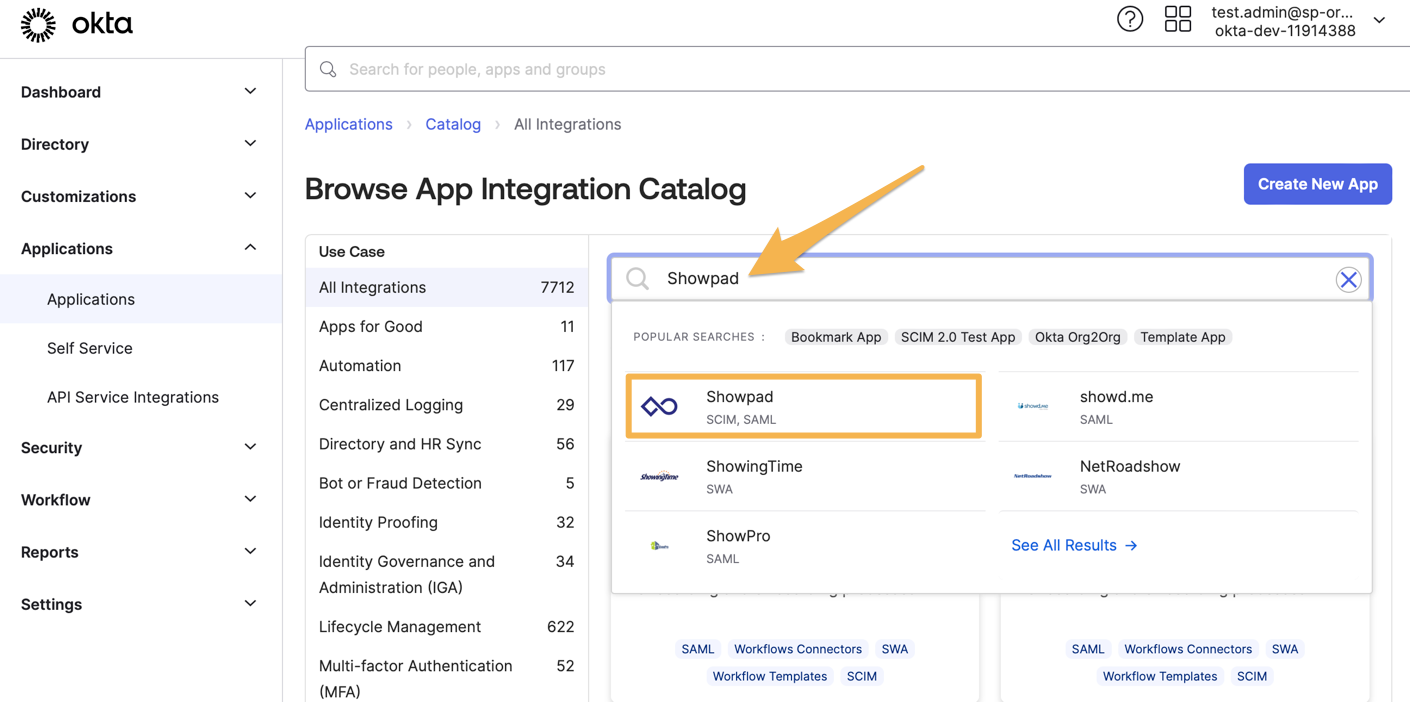Open the help question mark icon
This screenshot has width=1410, height=702.
1130,19
